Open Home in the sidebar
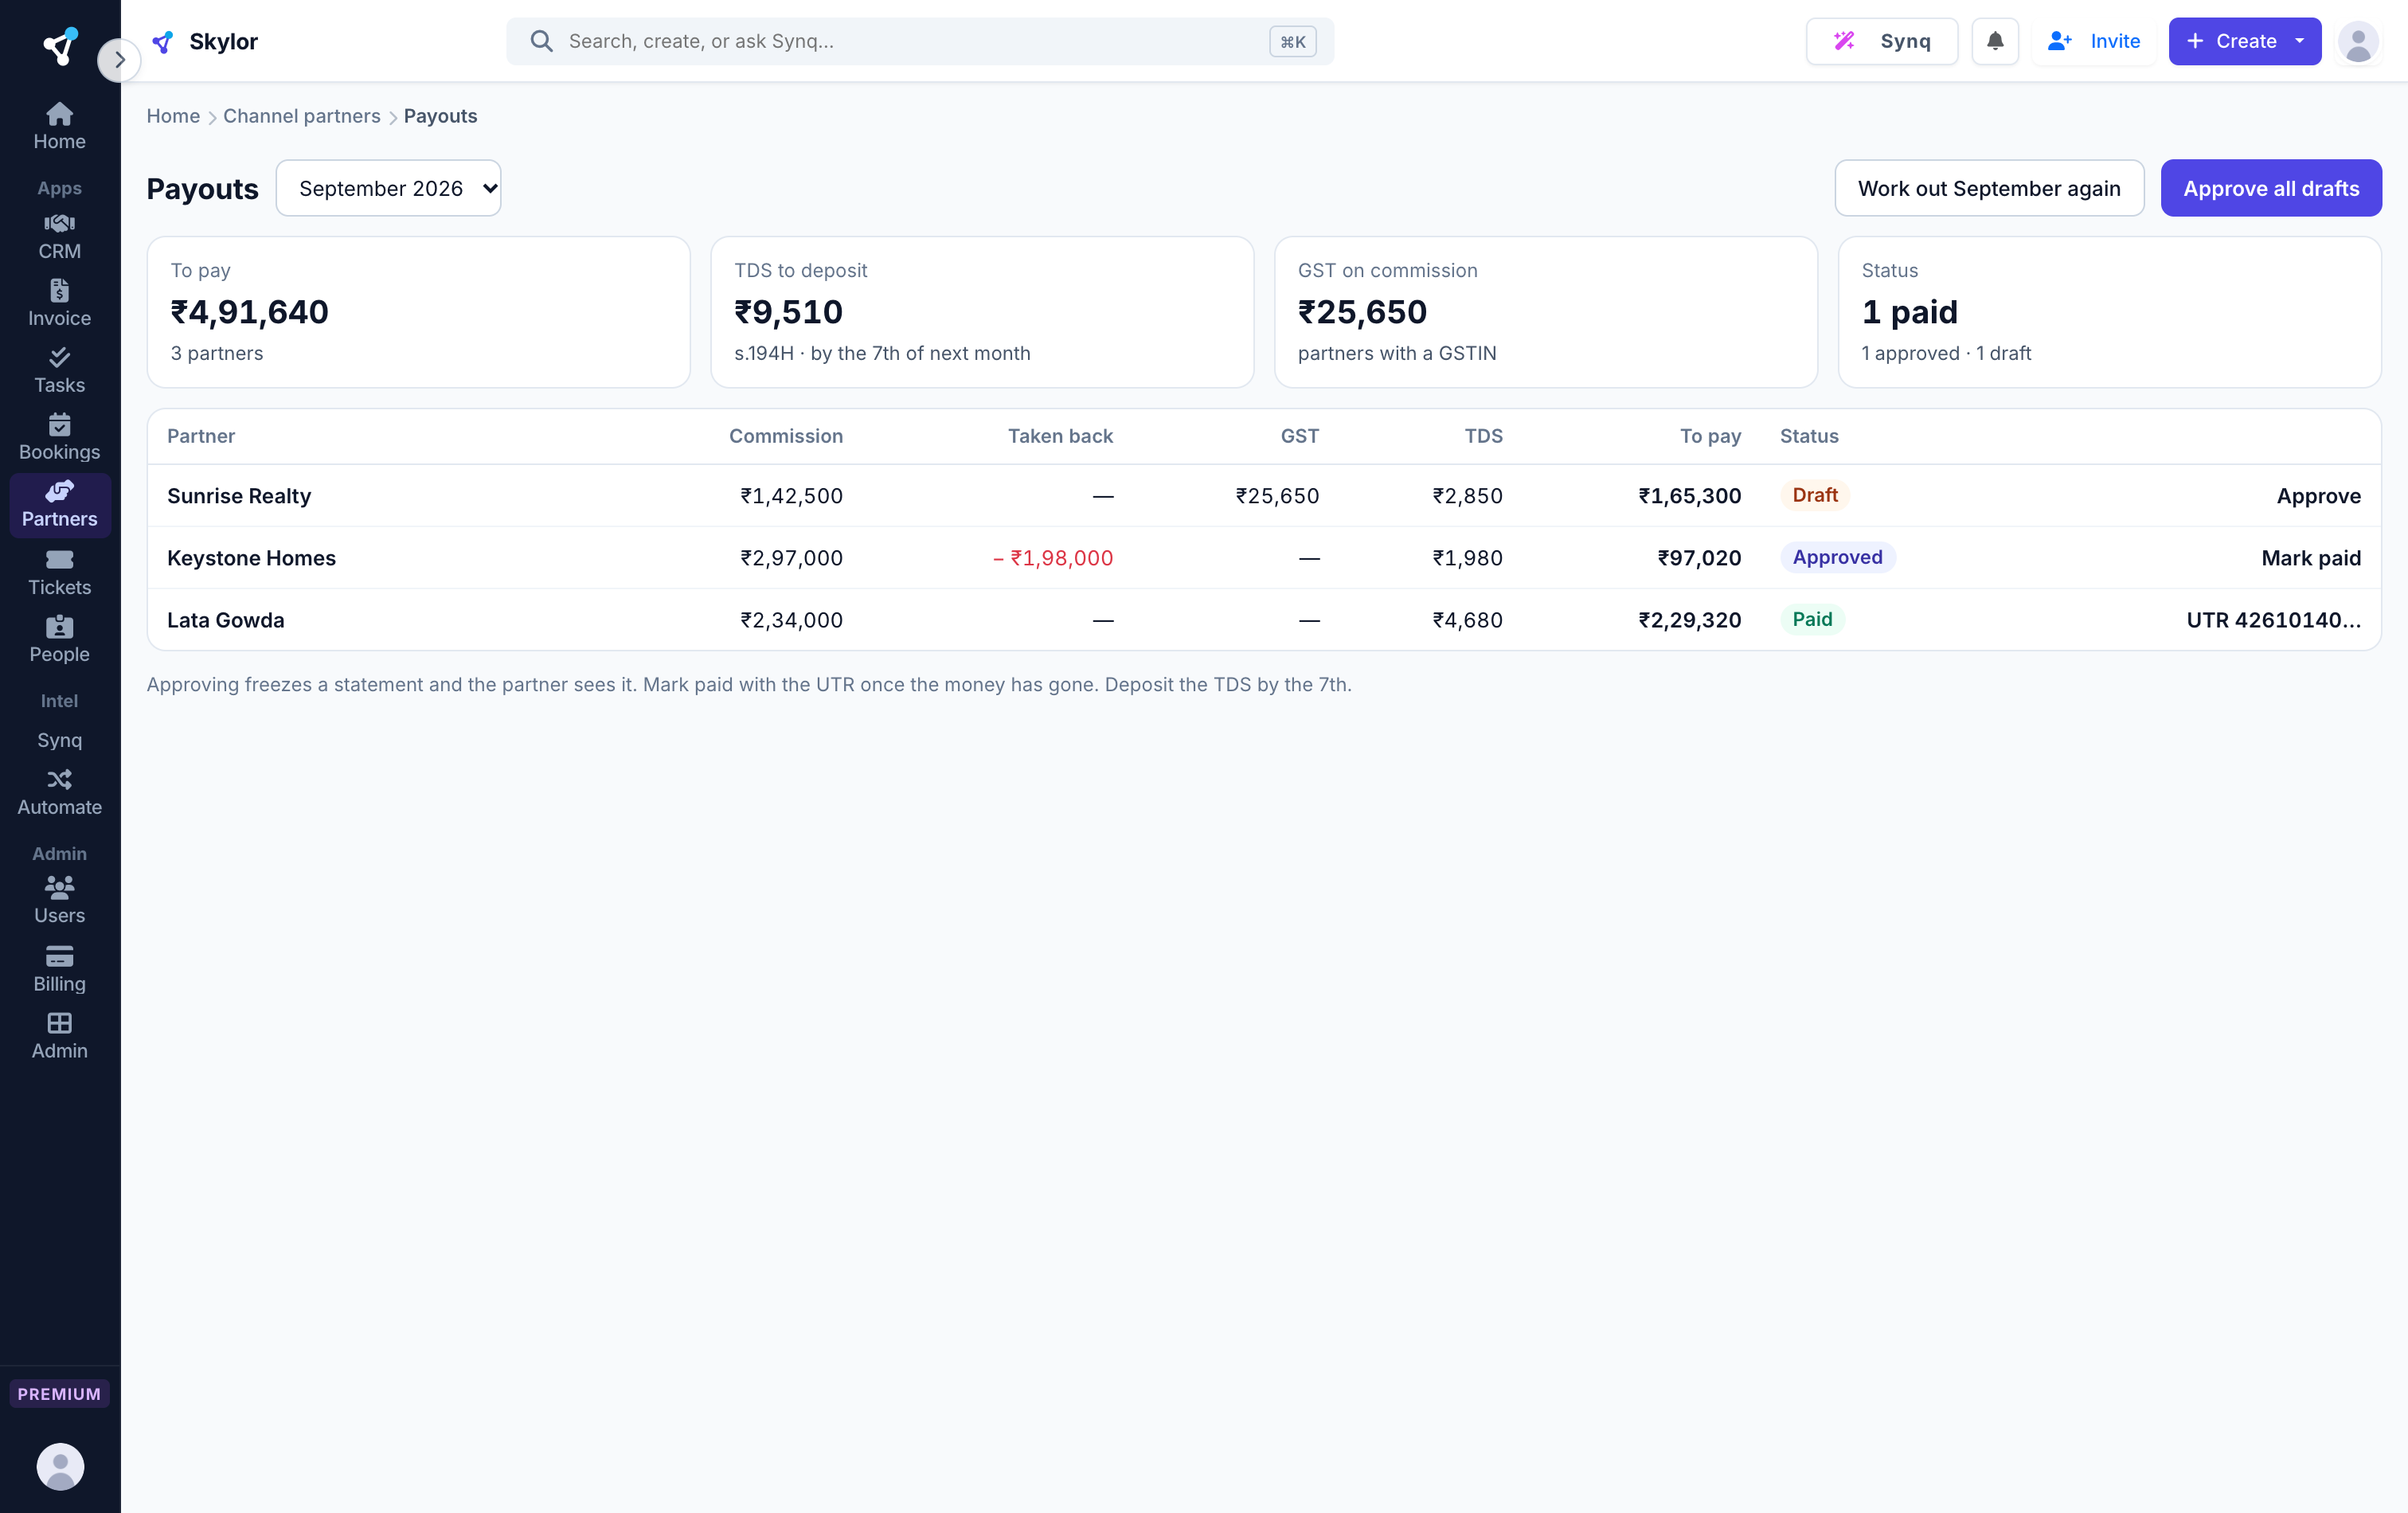 (59, 127)
